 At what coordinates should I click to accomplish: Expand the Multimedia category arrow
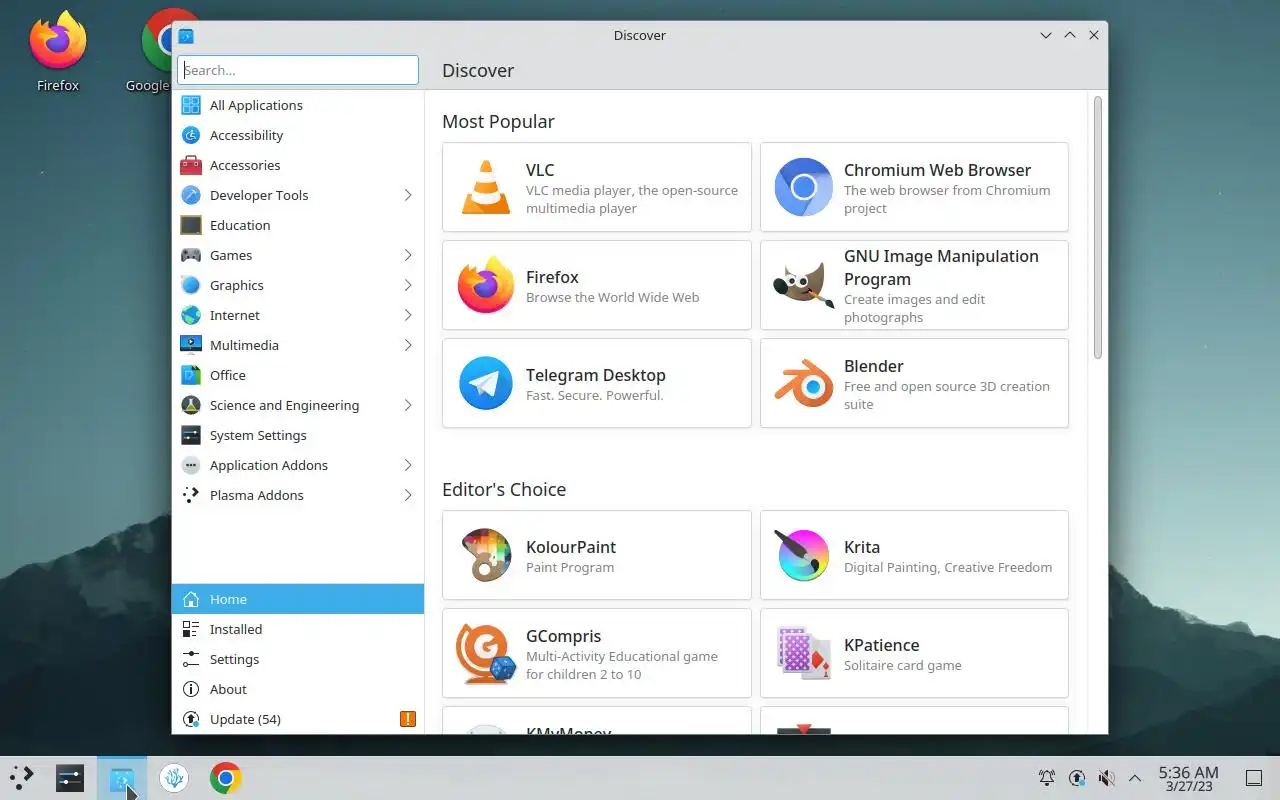tap(408, 345)
